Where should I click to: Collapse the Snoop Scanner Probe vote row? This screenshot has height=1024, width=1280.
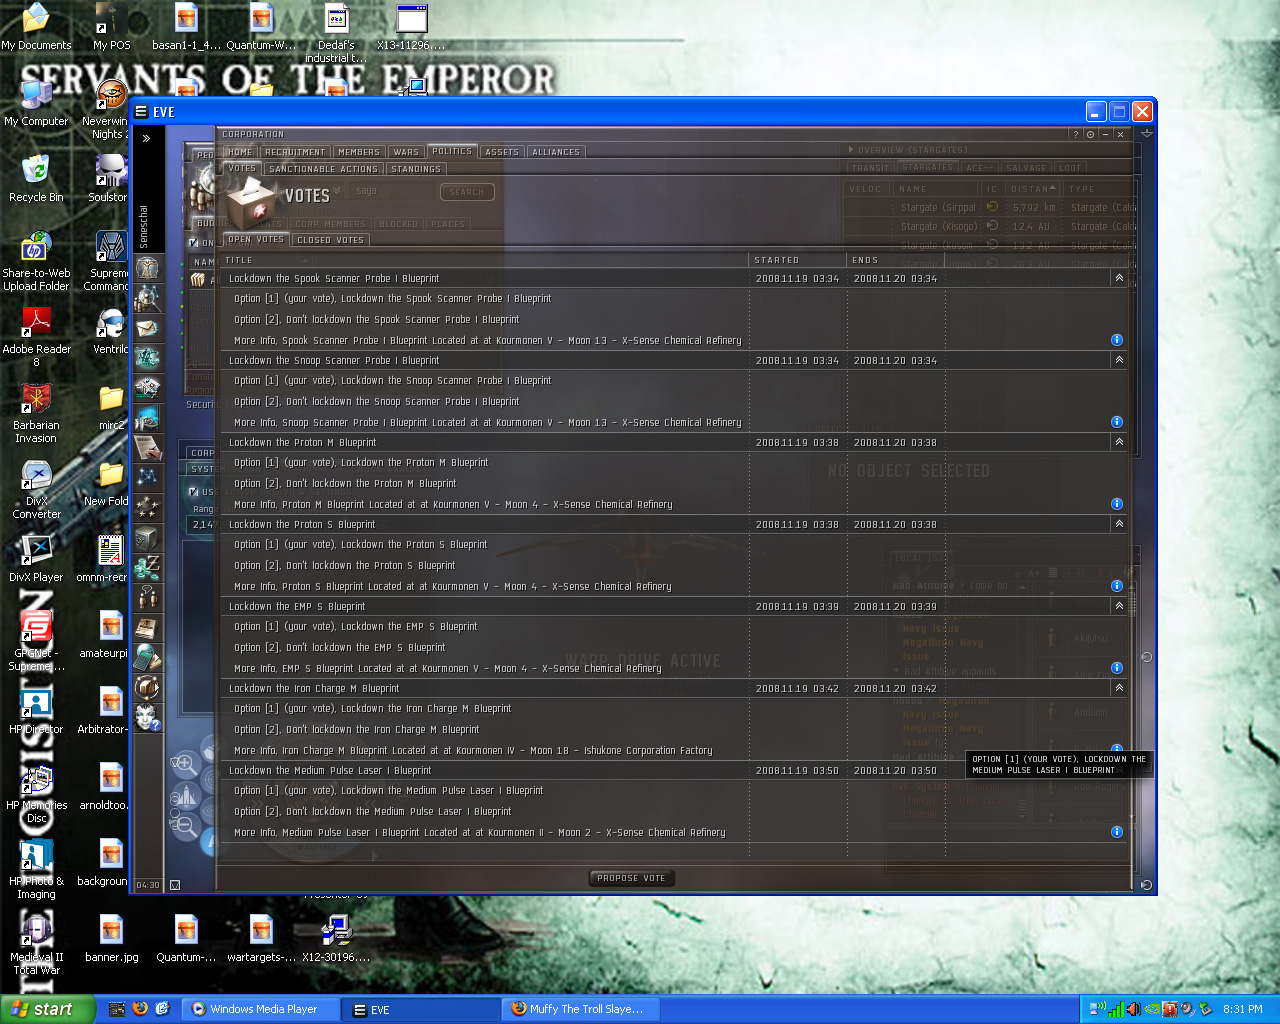click(1119, 360)
